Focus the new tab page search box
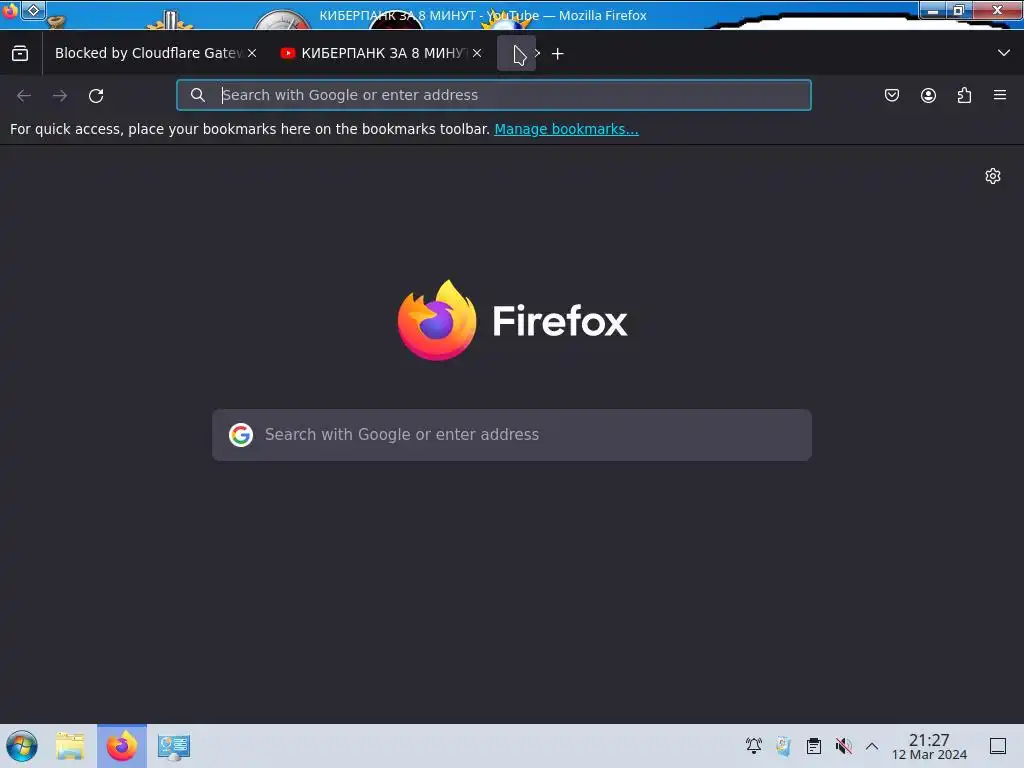The image size is (1024, 768). click(x=512, y=435)
